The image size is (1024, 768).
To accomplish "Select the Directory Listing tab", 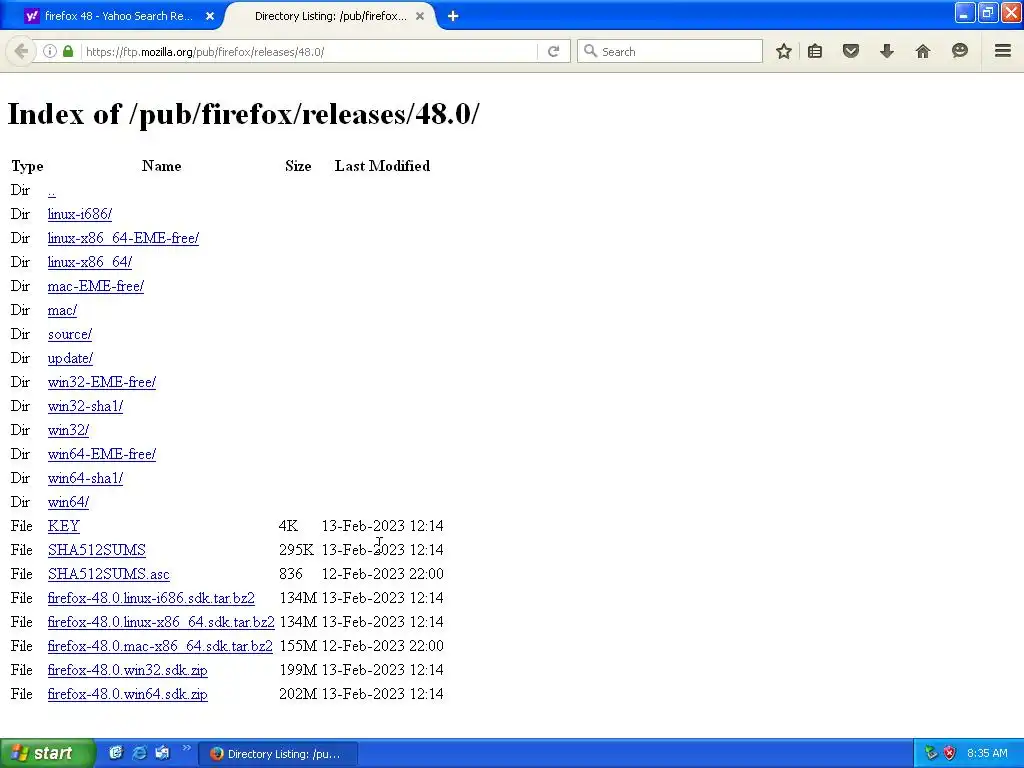I will [x=330, y=16].
